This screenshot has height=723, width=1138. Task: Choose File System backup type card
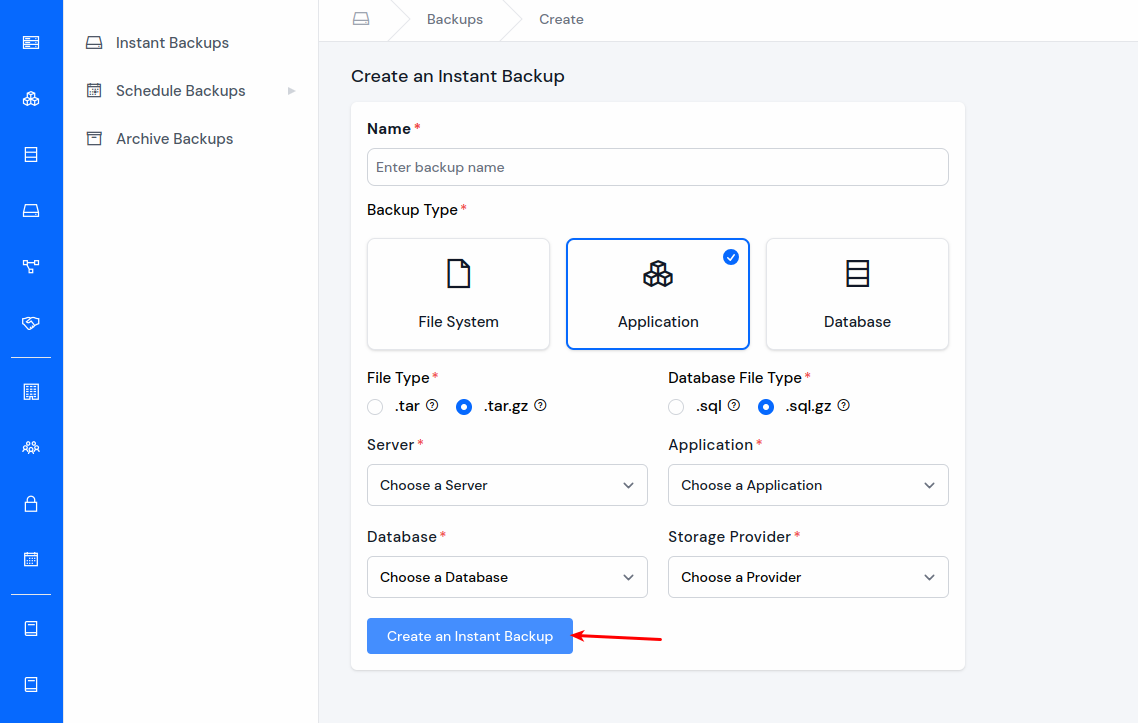point(458,294)
